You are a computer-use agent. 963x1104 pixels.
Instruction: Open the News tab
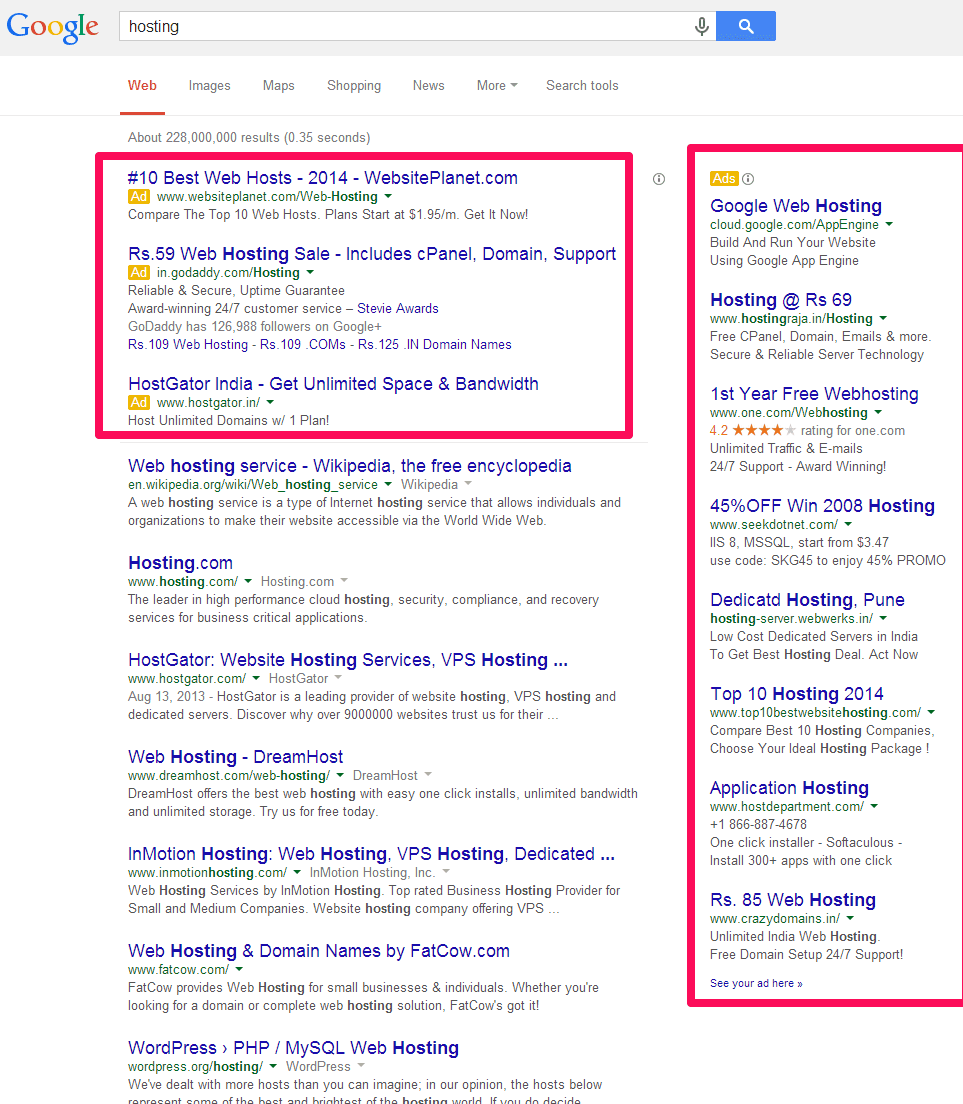(x=429, y=85)
